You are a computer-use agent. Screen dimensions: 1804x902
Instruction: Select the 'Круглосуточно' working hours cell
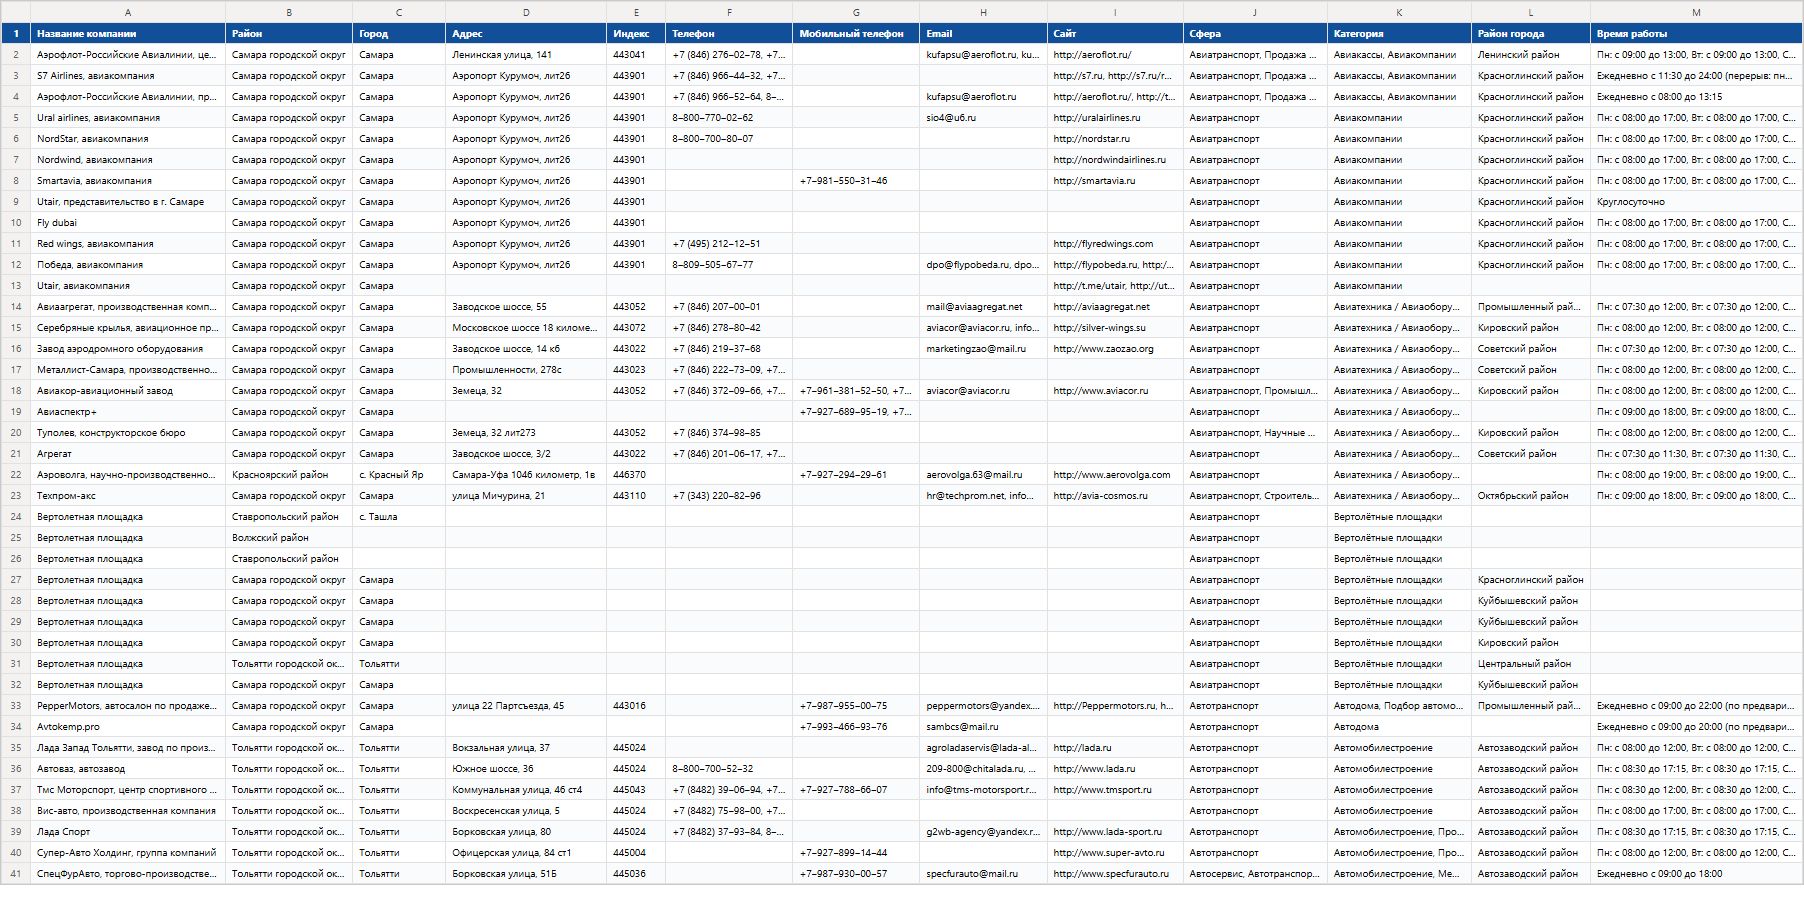coord(1696,202)
